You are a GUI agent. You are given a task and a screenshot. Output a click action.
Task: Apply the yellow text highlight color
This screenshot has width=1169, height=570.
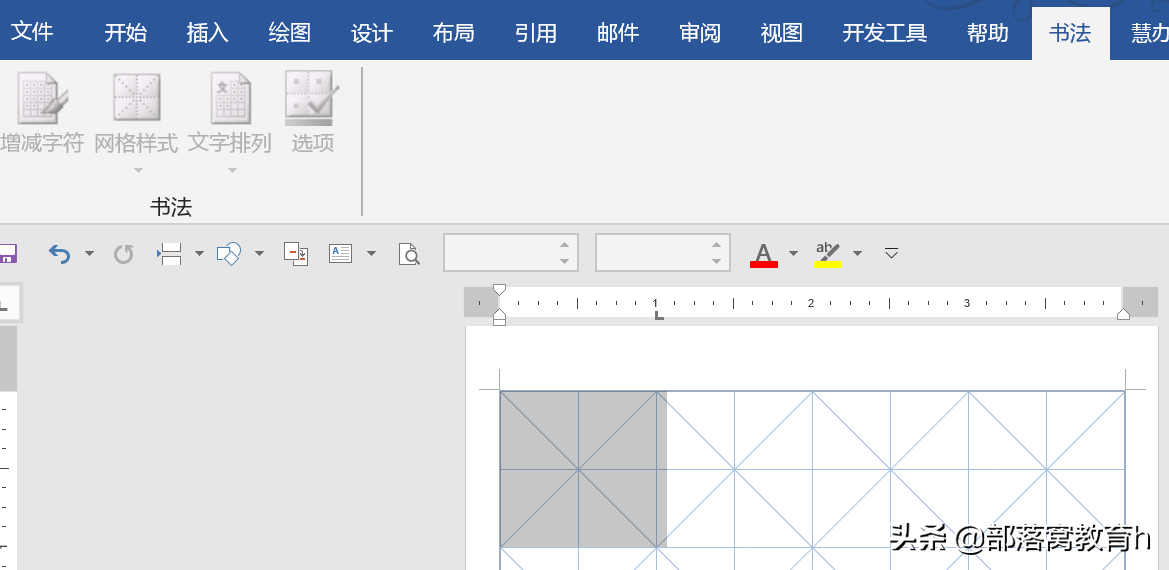click(828, 254)
